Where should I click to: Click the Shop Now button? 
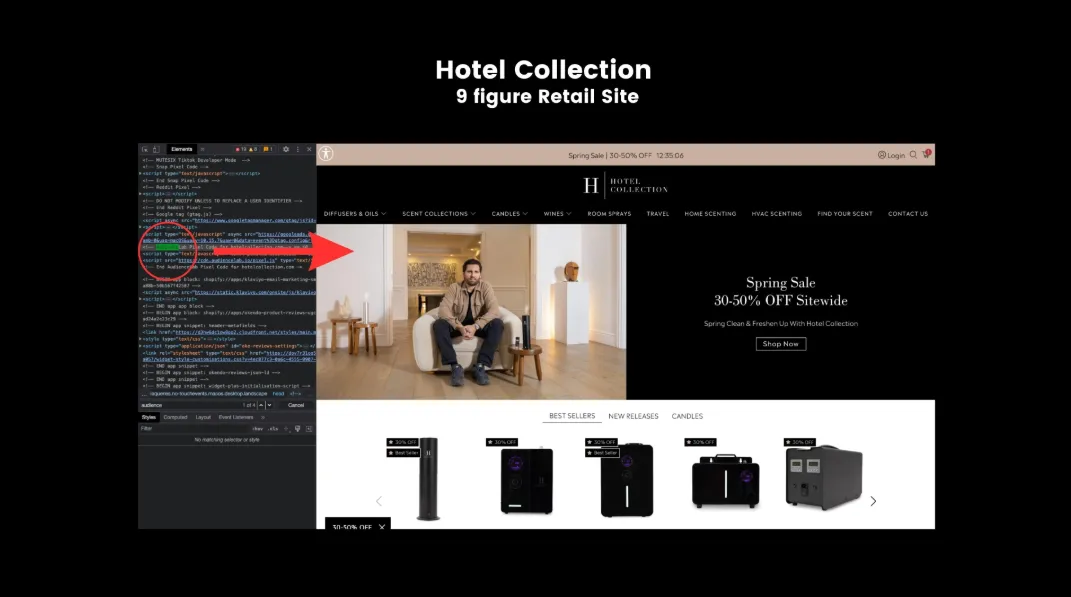781,344
